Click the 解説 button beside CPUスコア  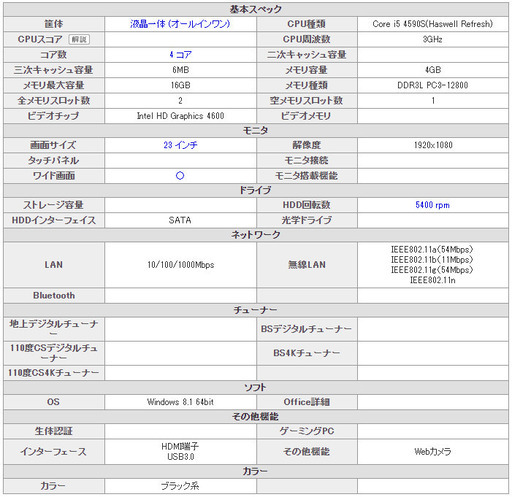[79, 39]
